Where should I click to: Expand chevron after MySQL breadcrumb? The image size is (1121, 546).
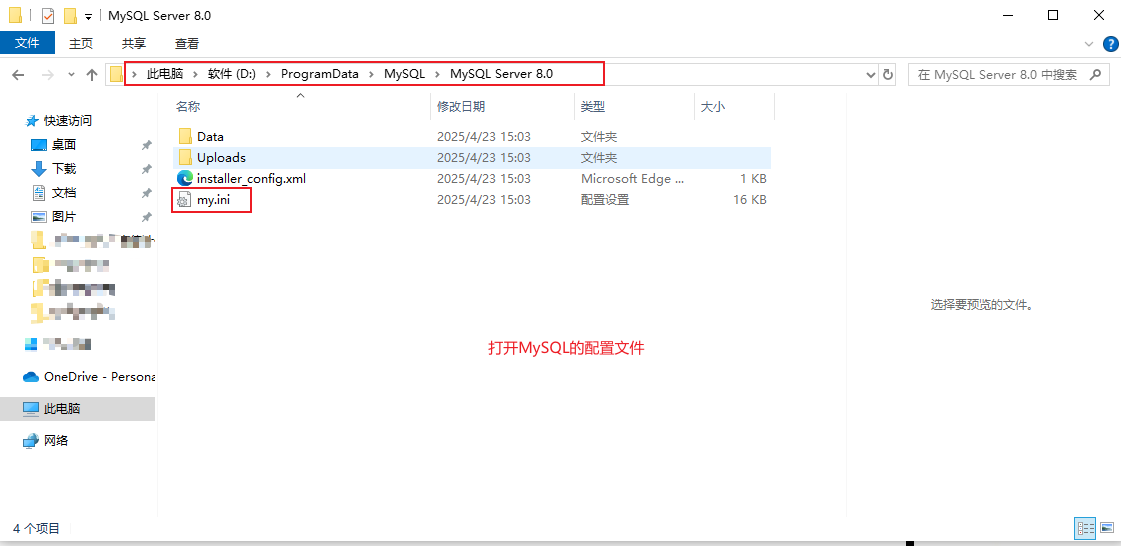(x=437, y=74)
